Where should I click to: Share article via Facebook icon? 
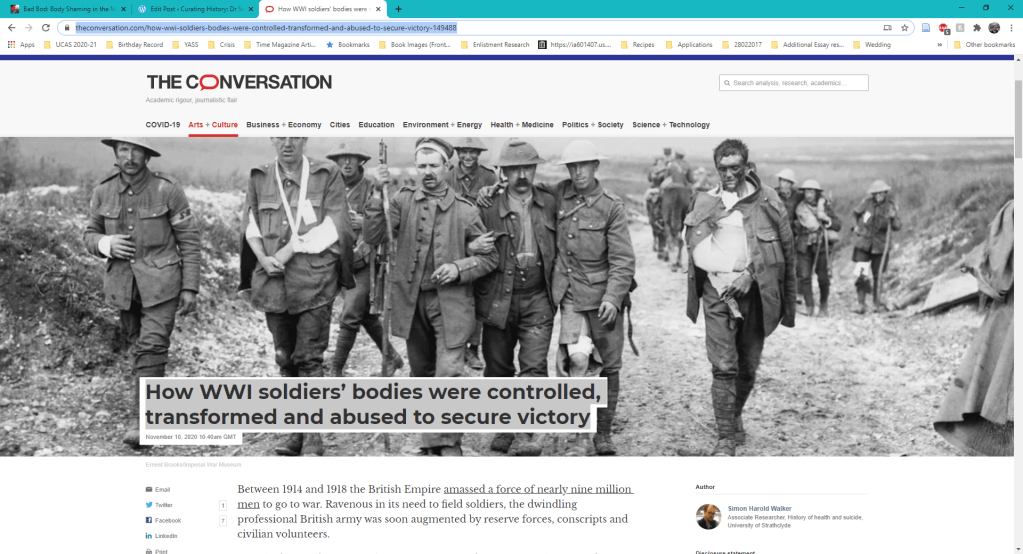[x=150, y=521]
